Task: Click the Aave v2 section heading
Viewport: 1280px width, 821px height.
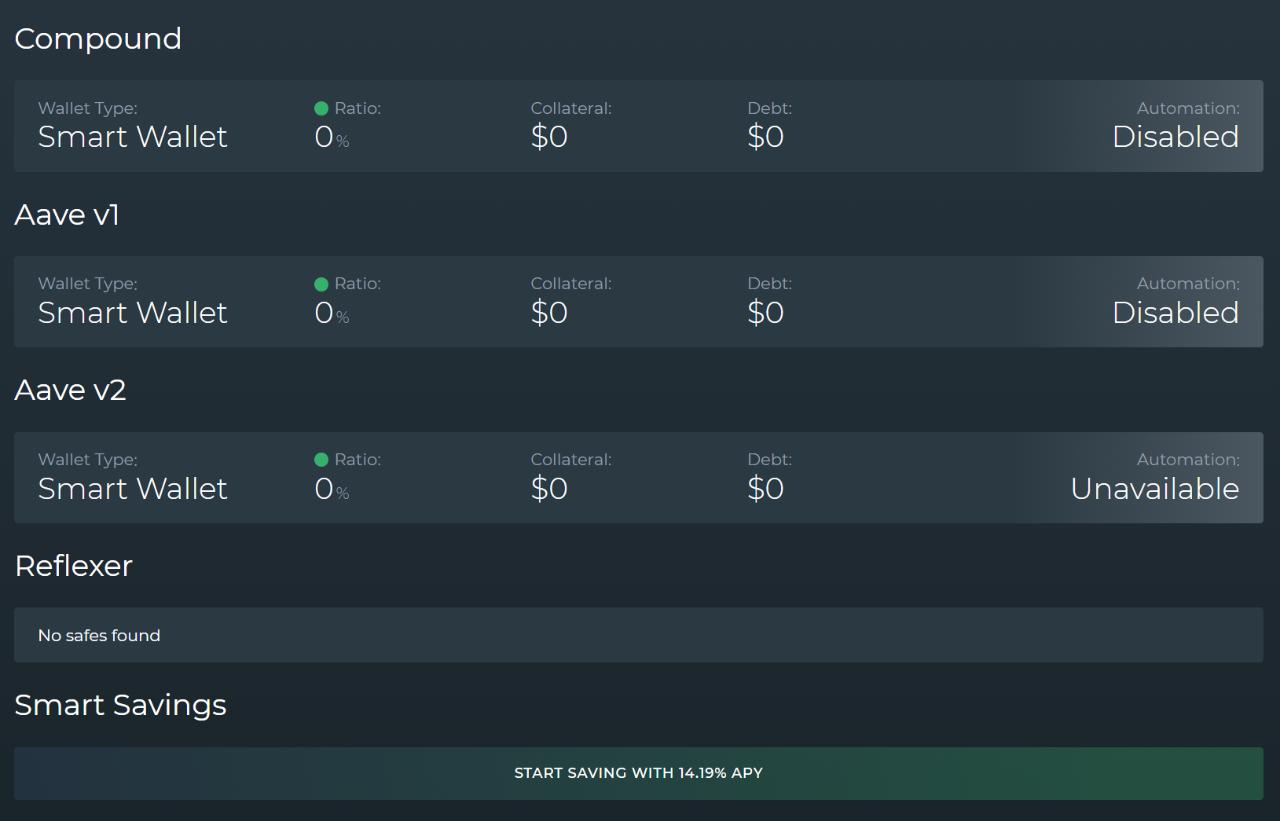Action: 70,390
